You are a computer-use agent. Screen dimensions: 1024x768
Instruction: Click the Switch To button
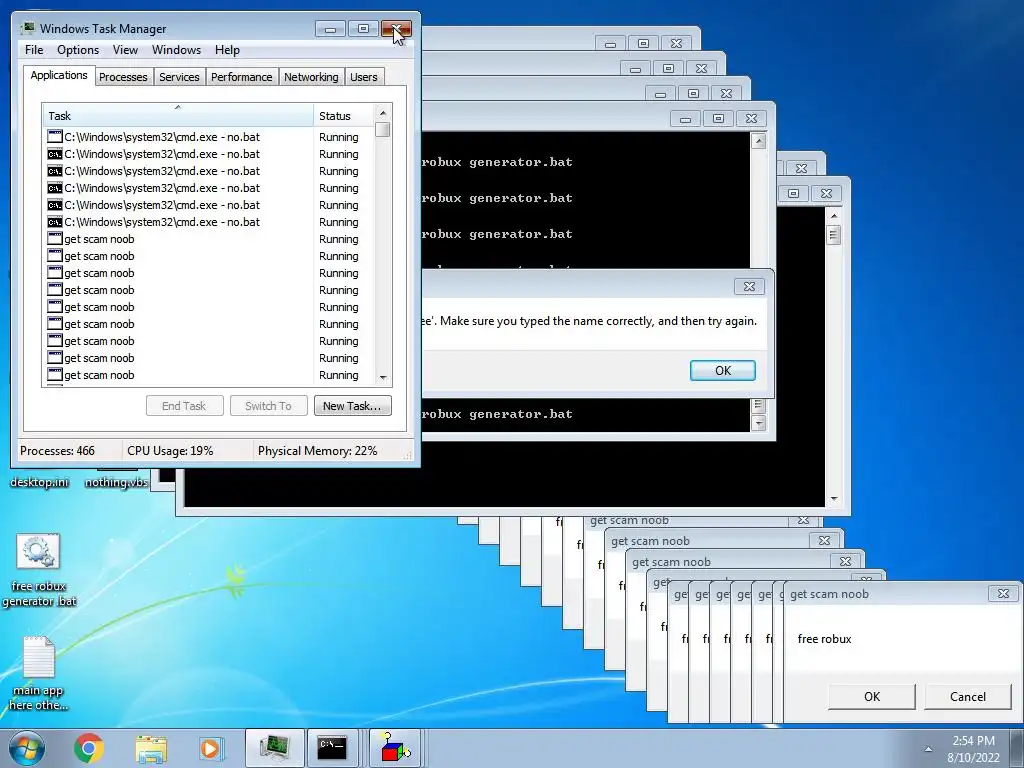[x=268, y=406]
